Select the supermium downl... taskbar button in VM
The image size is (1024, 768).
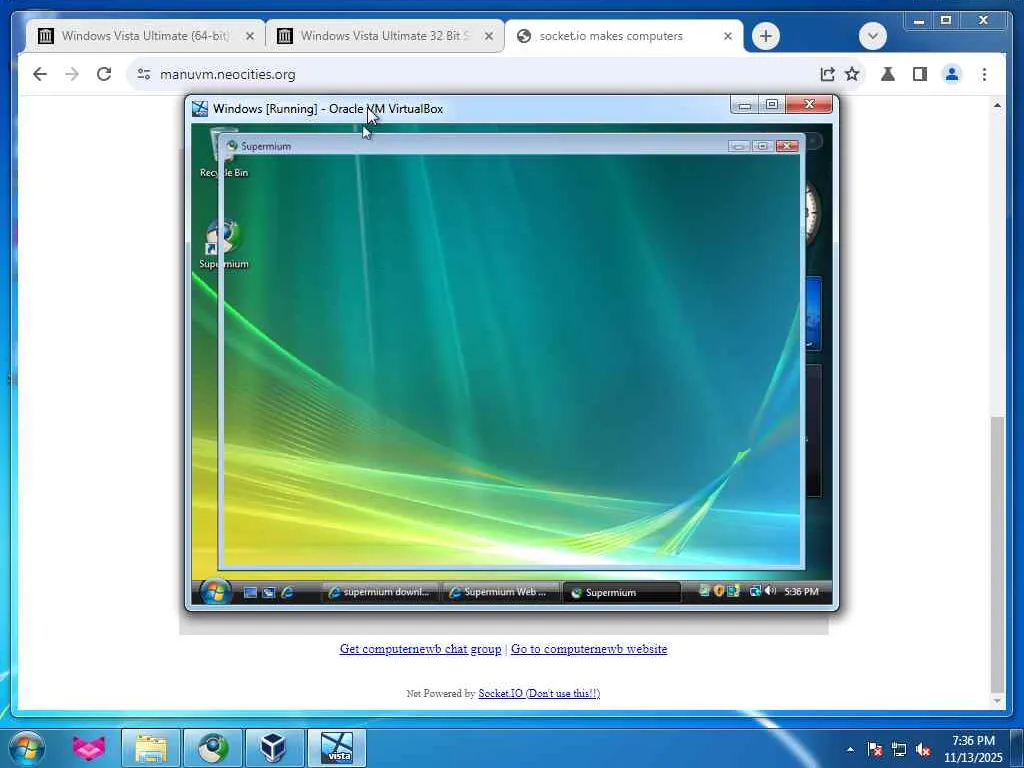[x=379, y=592]
